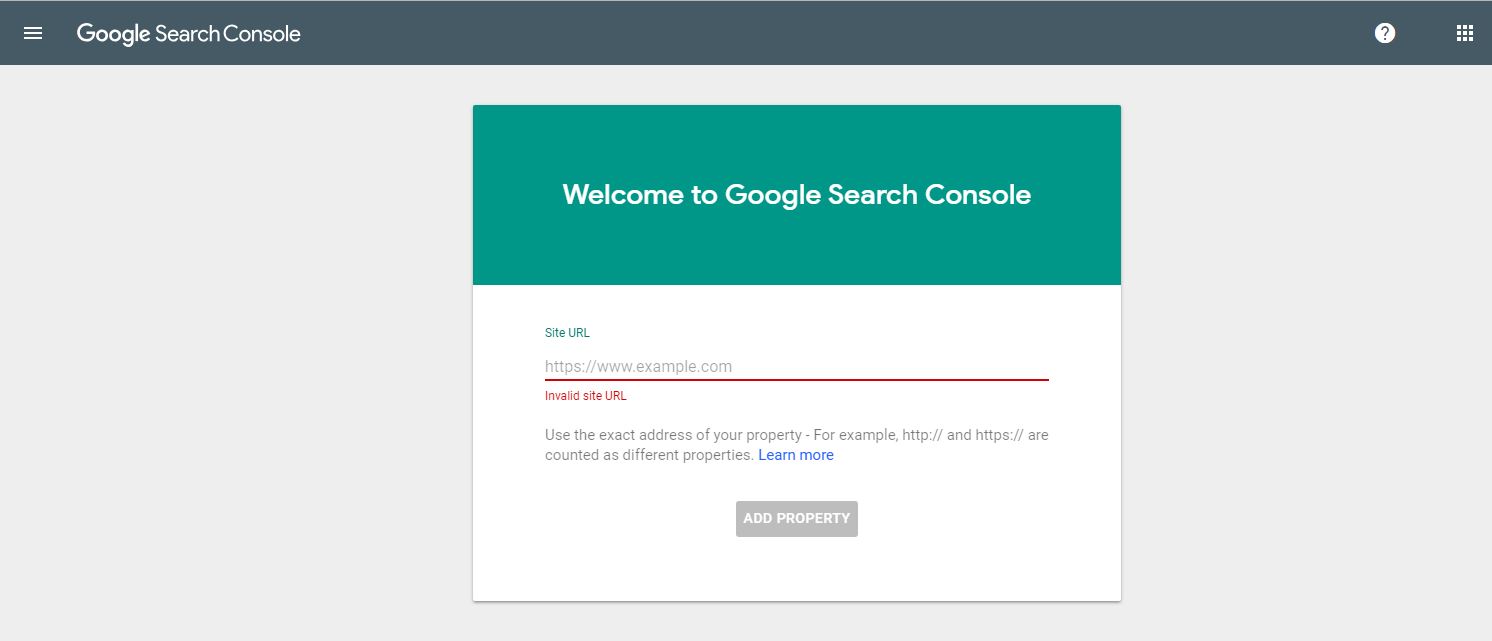Click the blank white area below ADD PROPERTY
This screenshot has height=641, width=1492.
pyautogui.click(x=796, y=570)
